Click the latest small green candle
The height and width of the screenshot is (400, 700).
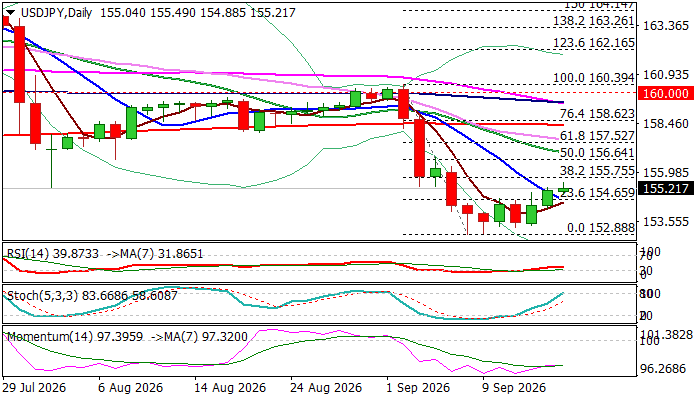click(x=564, y=190)
